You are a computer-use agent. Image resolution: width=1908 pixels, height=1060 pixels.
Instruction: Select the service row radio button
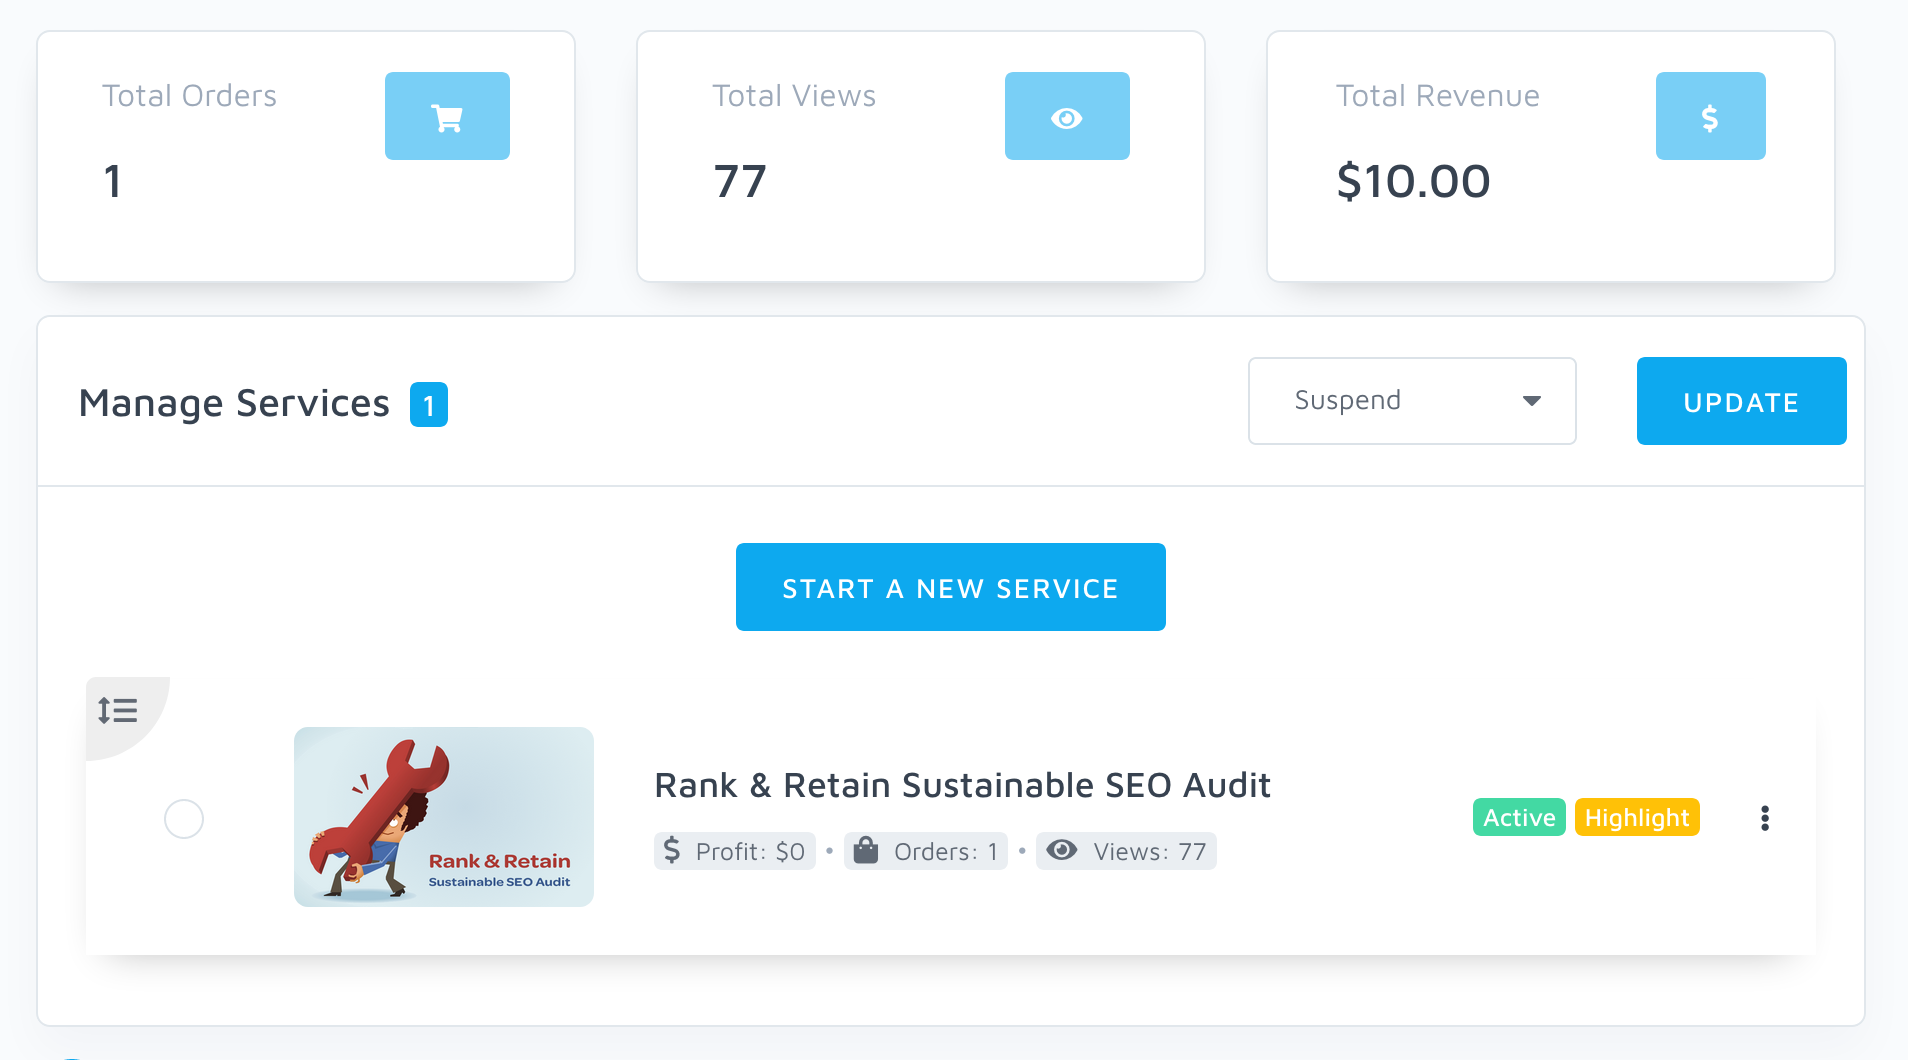pyautogui.click(x=184, y=819)
